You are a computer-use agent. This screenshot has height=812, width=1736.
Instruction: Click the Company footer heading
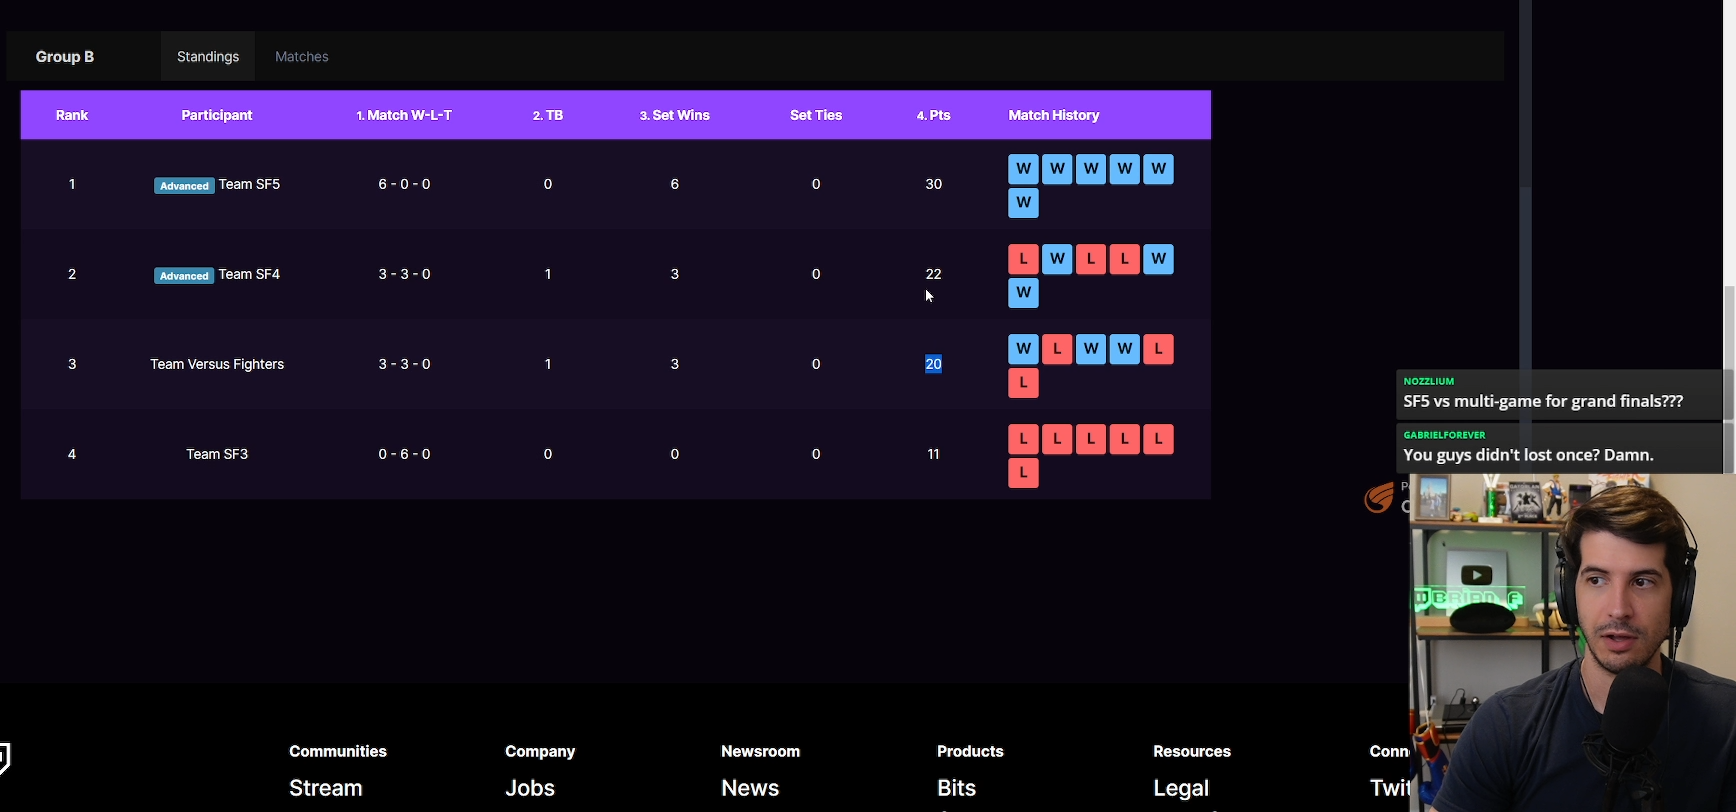tap(540, 751)
